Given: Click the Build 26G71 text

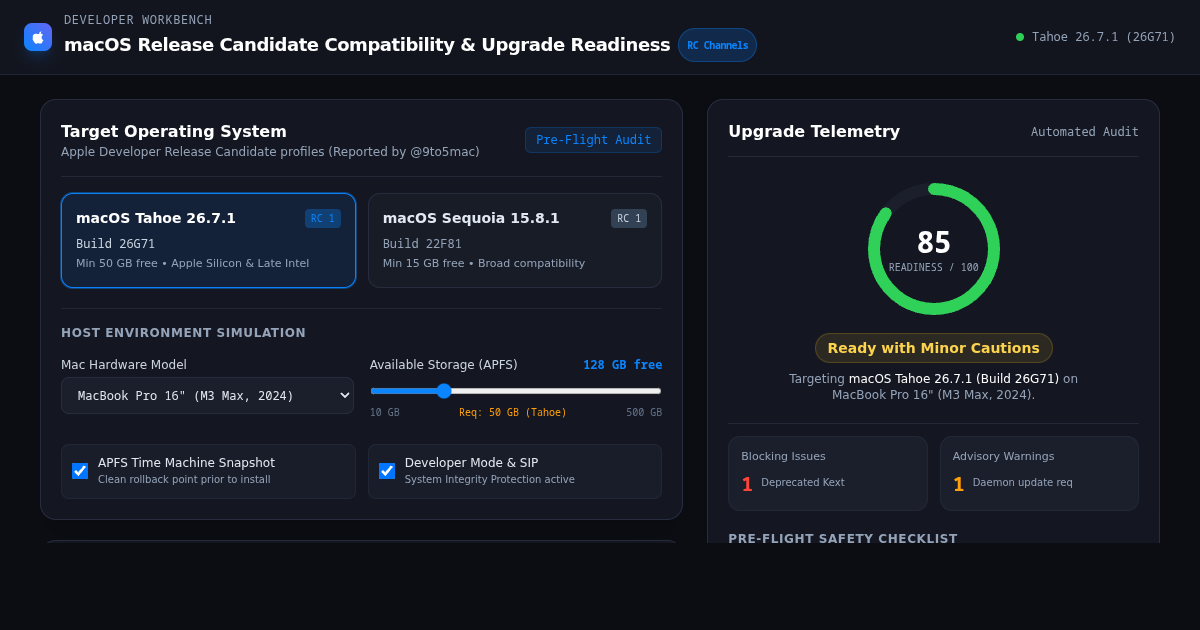Looking at the screenshot, I should 116,244.
